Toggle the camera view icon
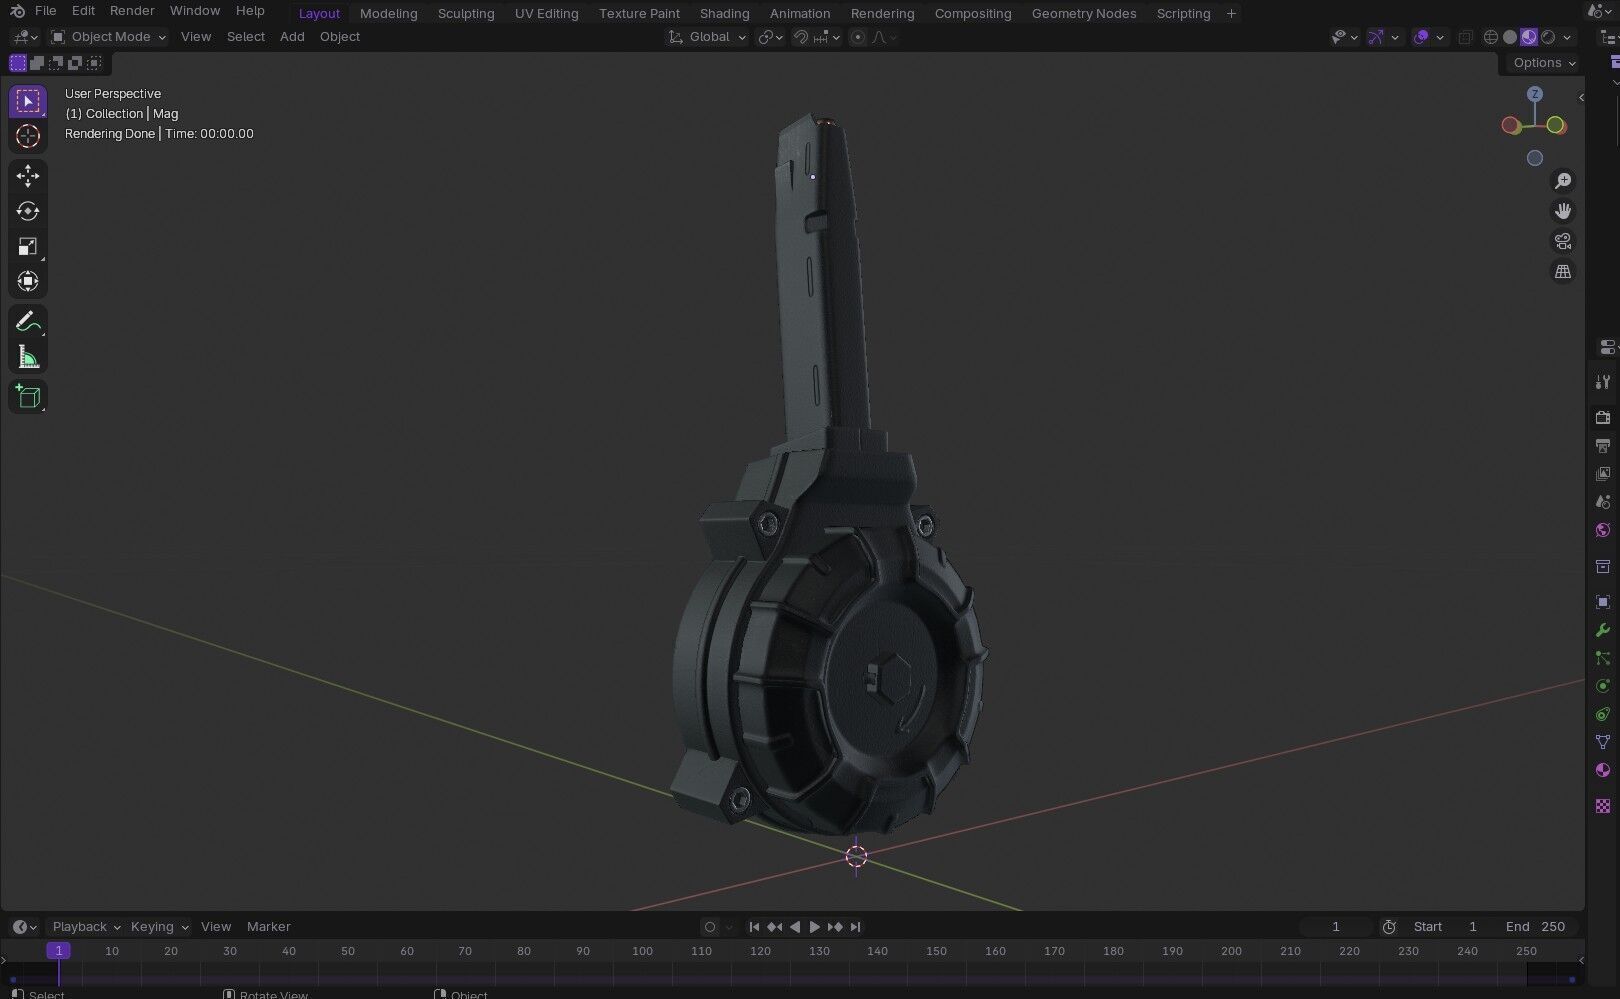The height and width of the screenshot is (999, 1620). point(1563,241)
